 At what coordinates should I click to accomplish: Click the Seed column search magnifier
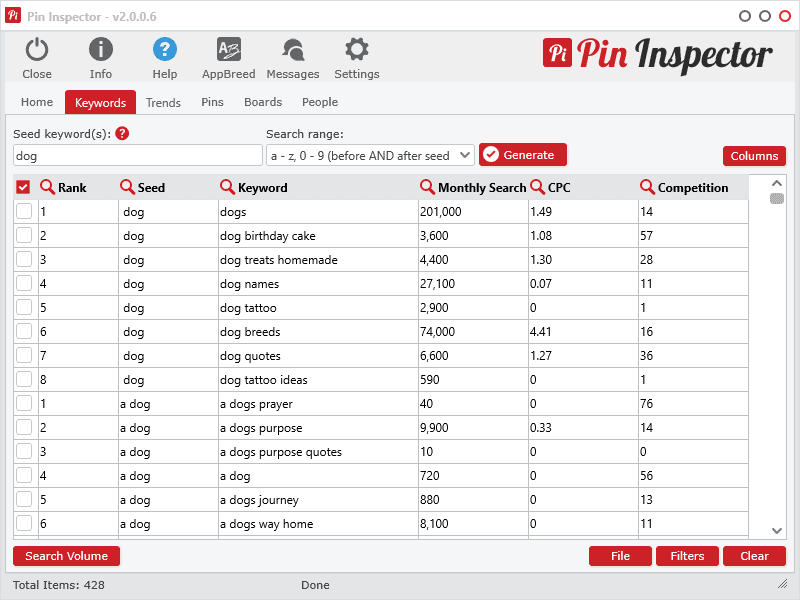(x=127, y=187)
